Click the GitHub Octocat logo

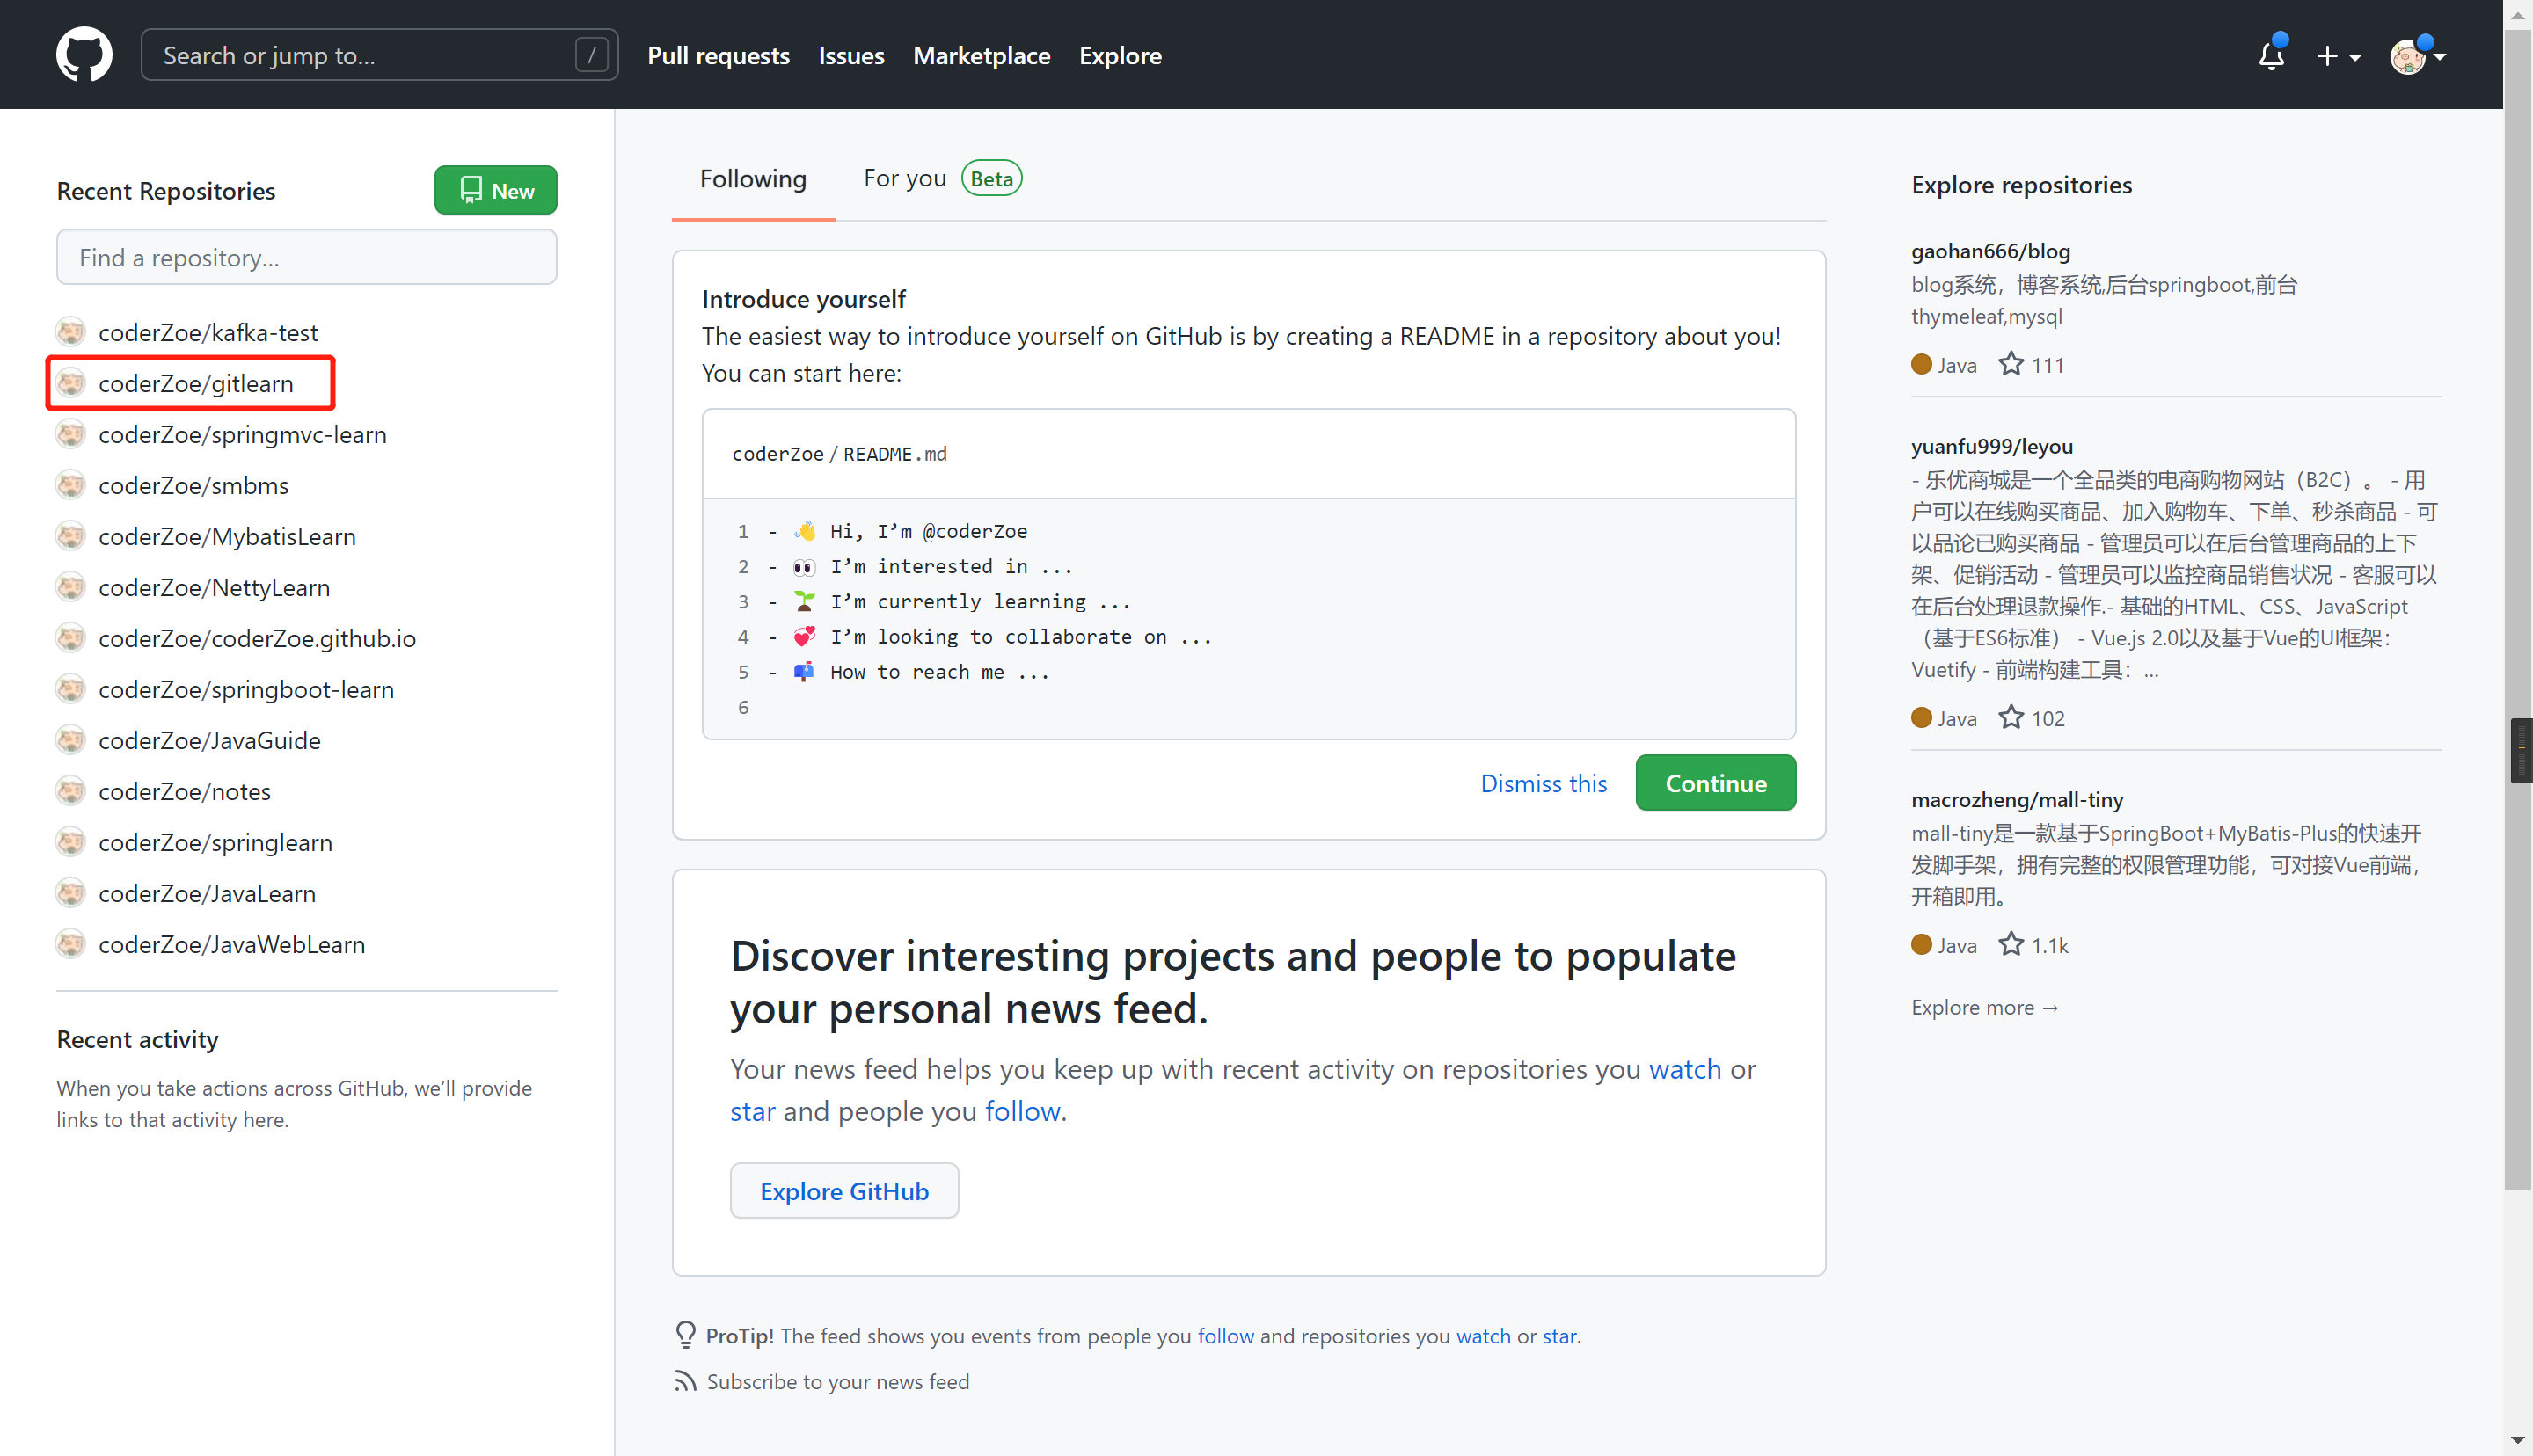[84, 55]
